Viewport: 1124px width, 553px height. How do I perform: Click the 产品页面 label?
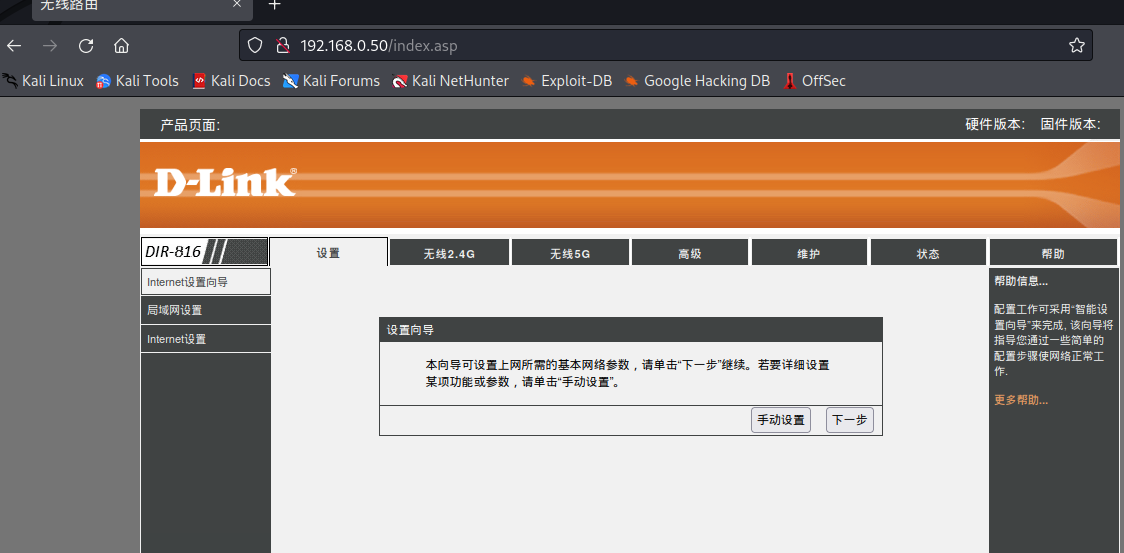(190, 126)
